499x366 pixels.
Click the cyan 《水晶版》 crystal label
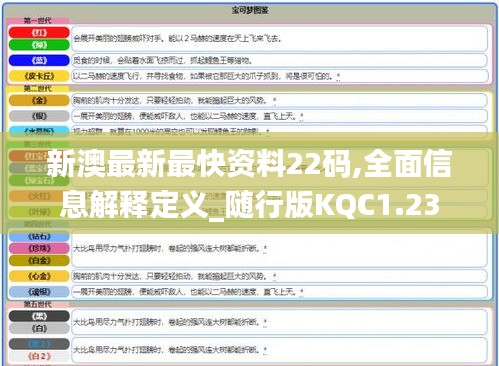39,130
